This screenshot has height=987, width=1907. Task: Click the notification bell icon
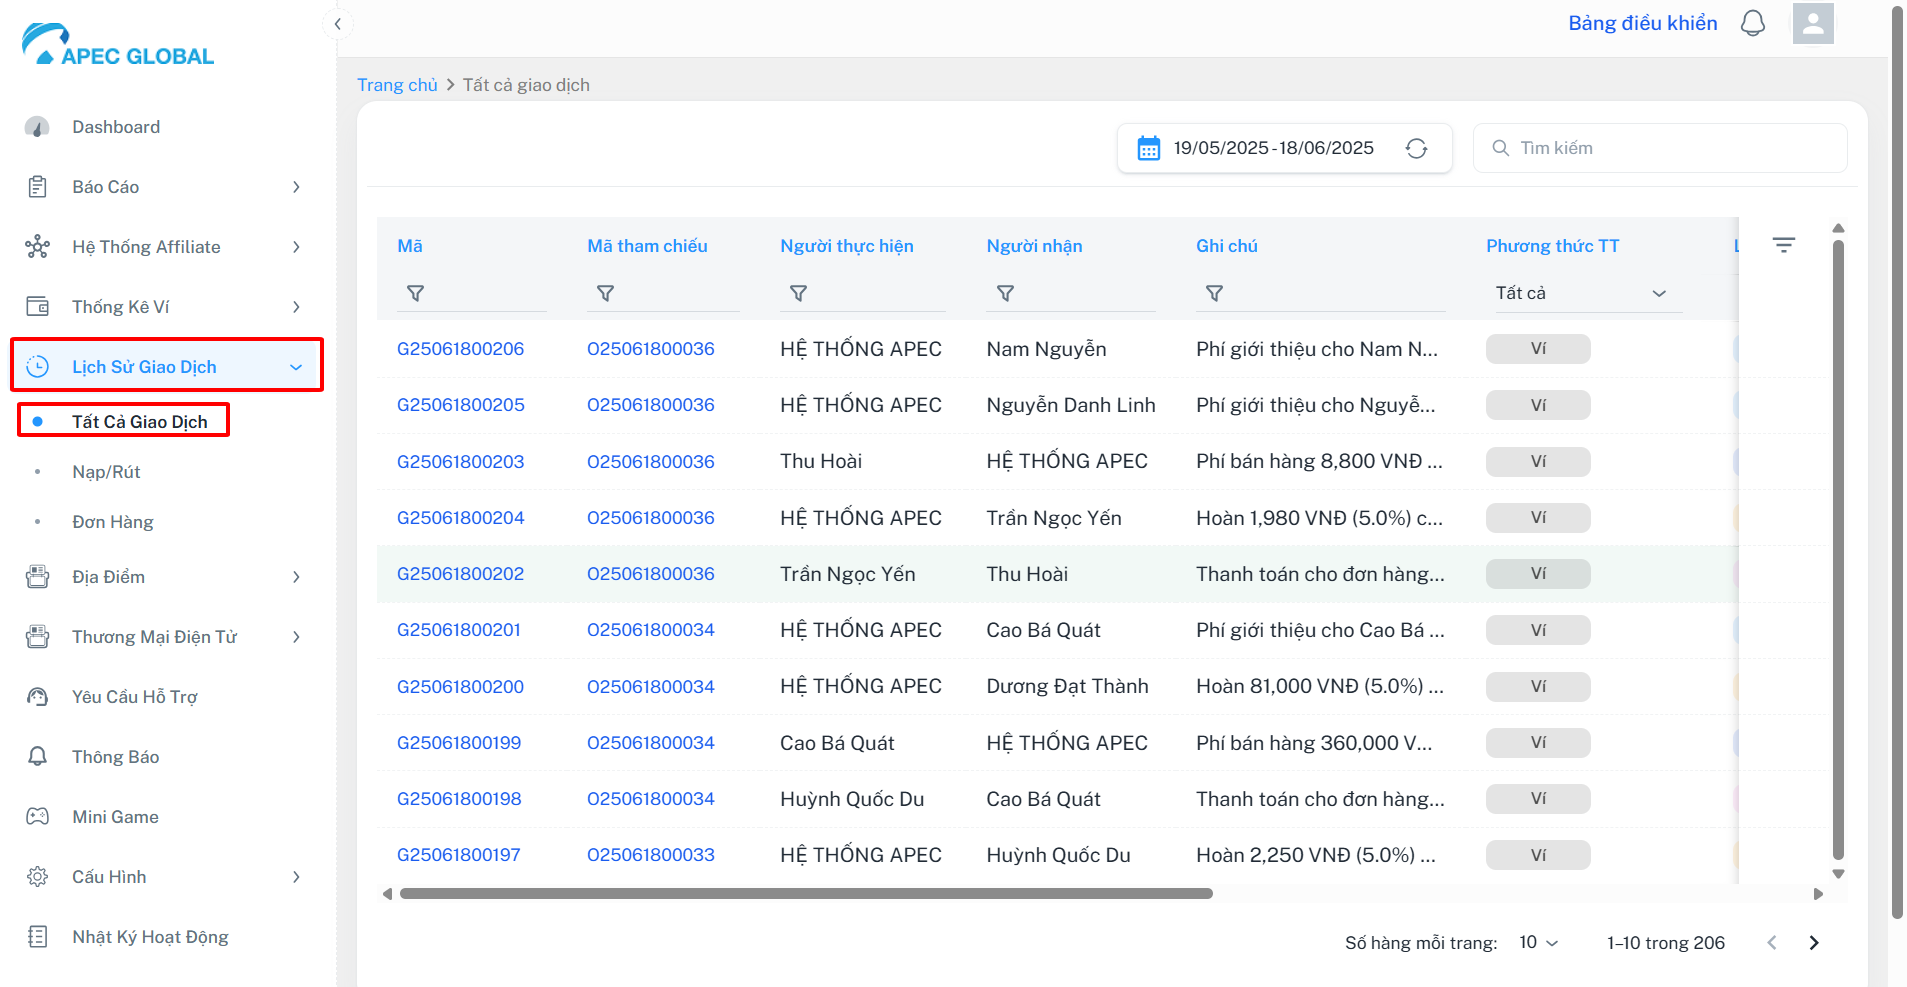click(1753, 23)
